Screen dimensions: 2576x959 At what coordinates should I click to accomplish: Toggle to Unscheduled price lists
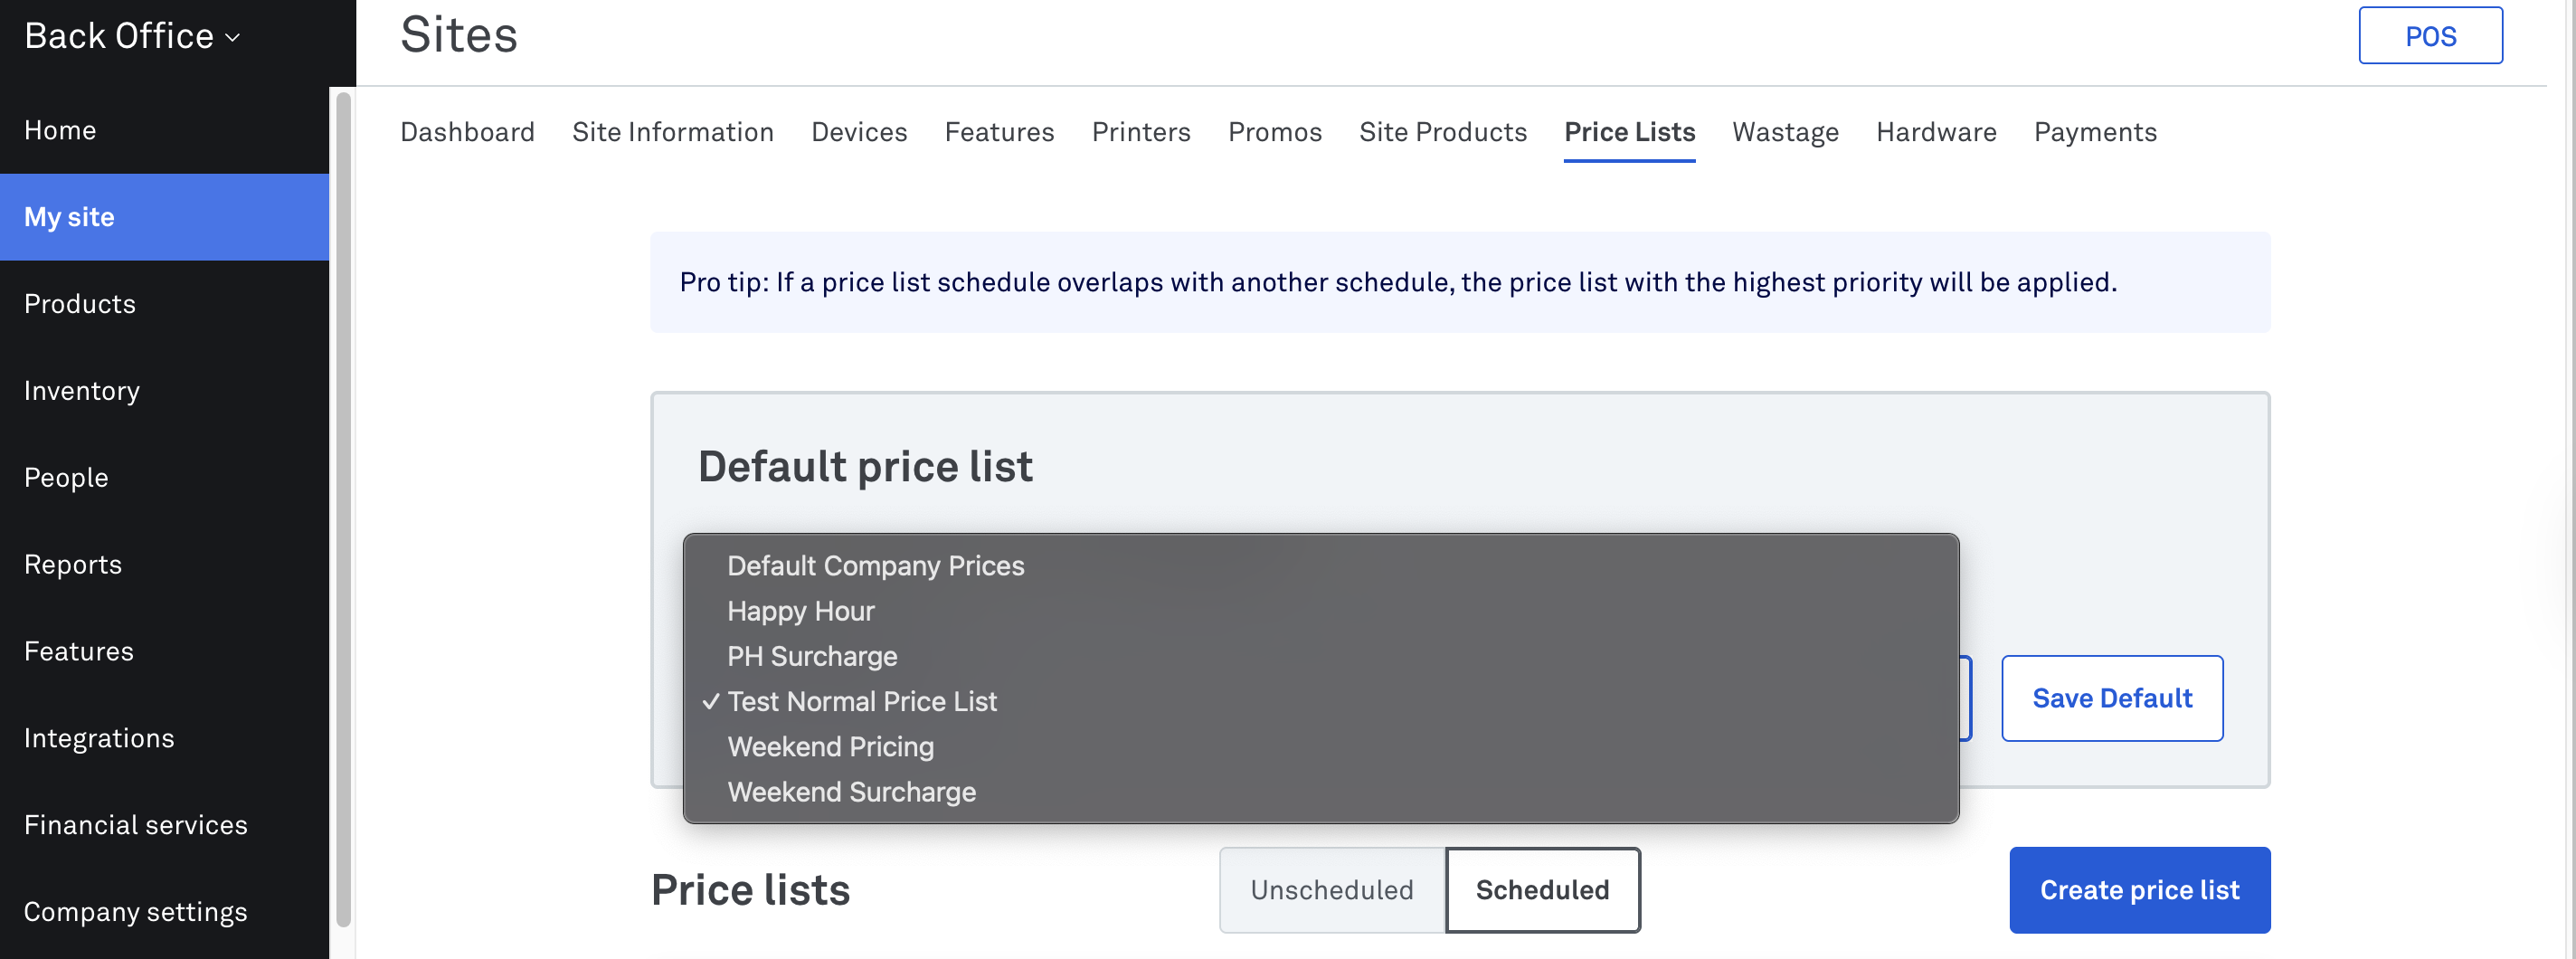pyautogui.click(x=1332, y=890)
